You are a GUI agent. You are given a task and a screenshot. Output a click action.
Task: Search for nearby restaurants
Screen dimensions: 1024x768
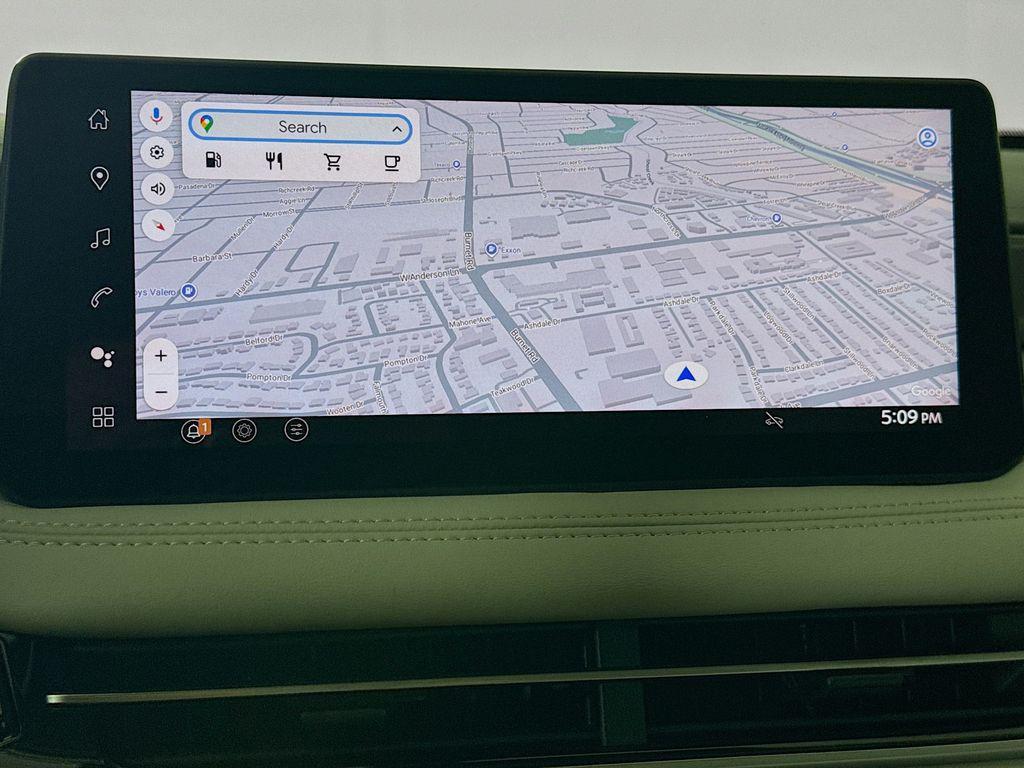[274, 161]
